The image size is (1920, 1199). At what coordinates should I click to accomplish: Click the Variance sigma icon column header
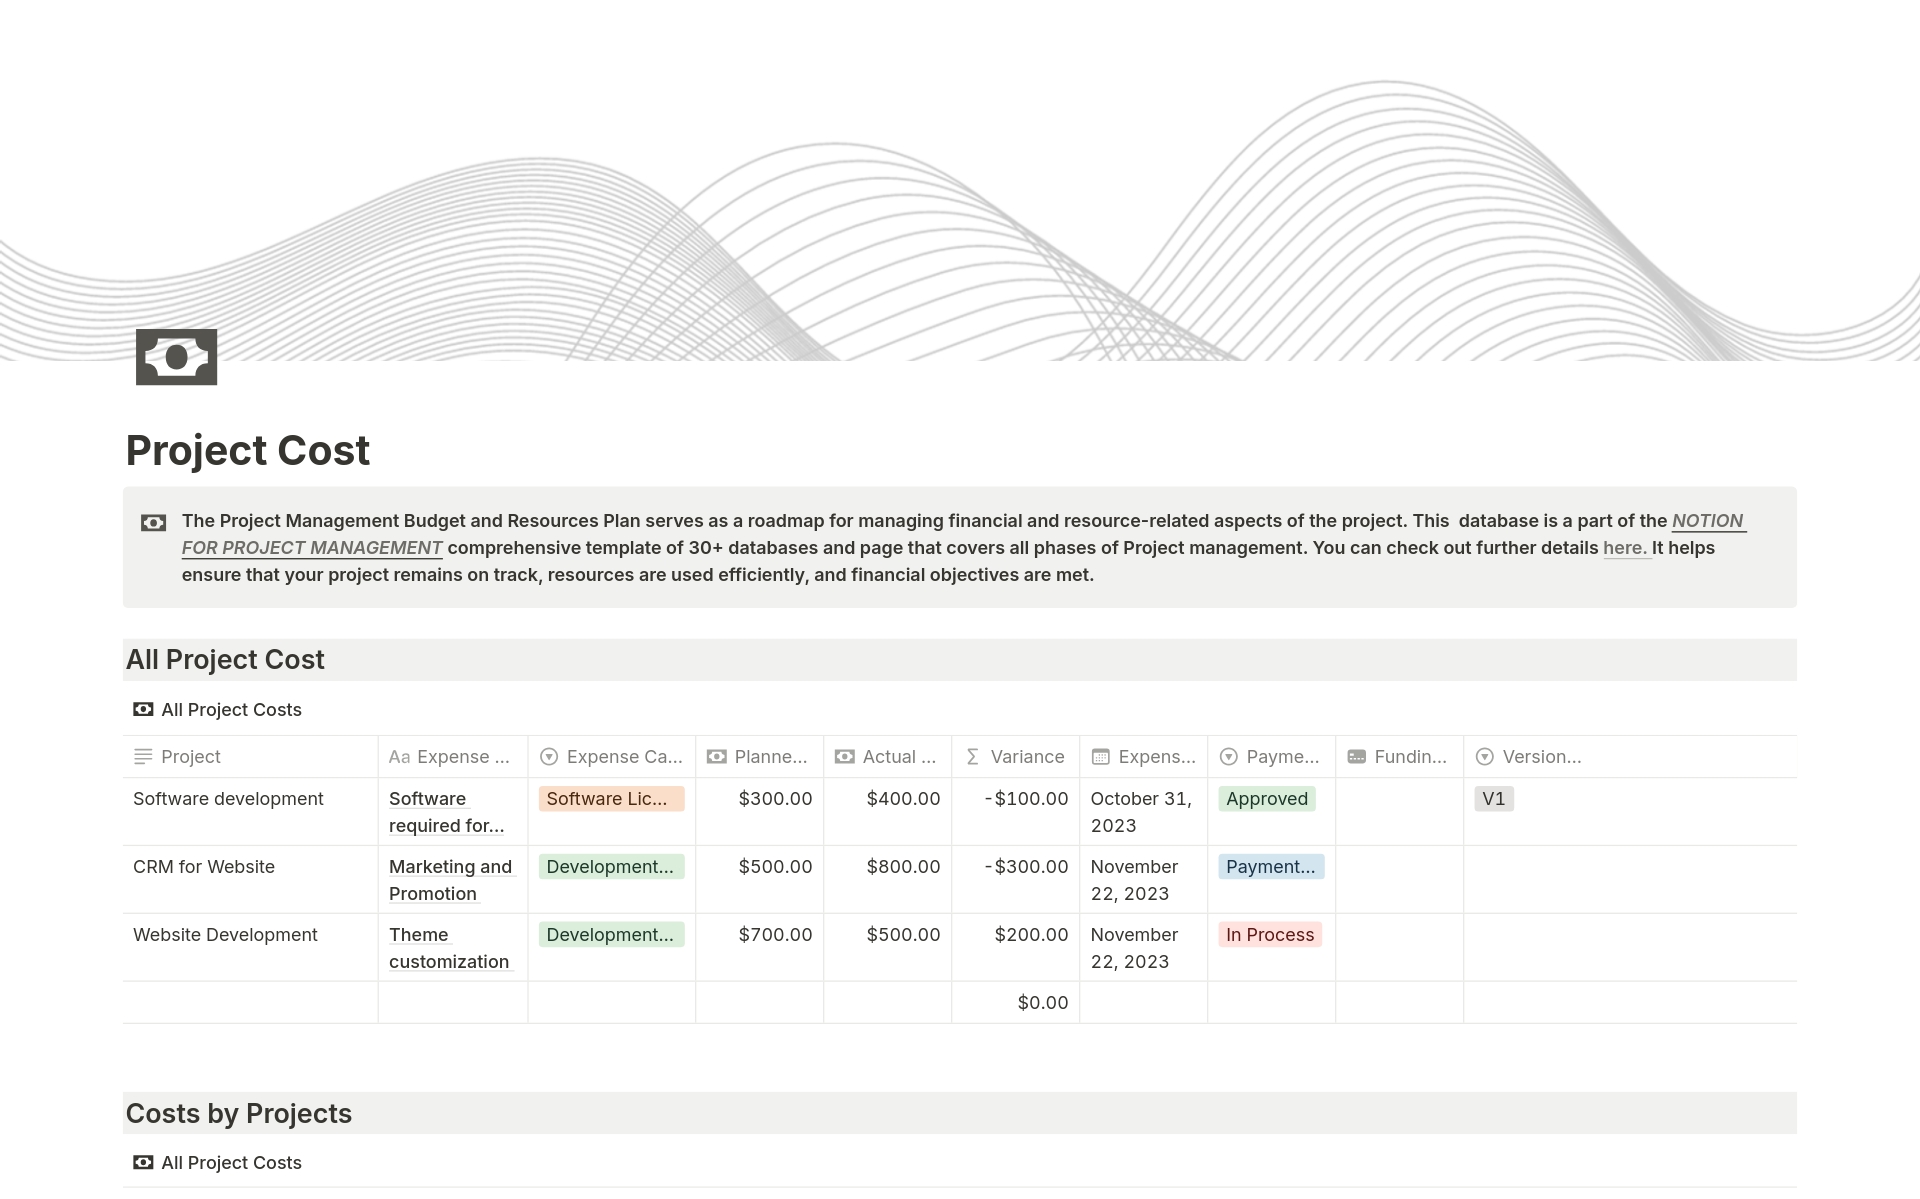pos(970,756)
